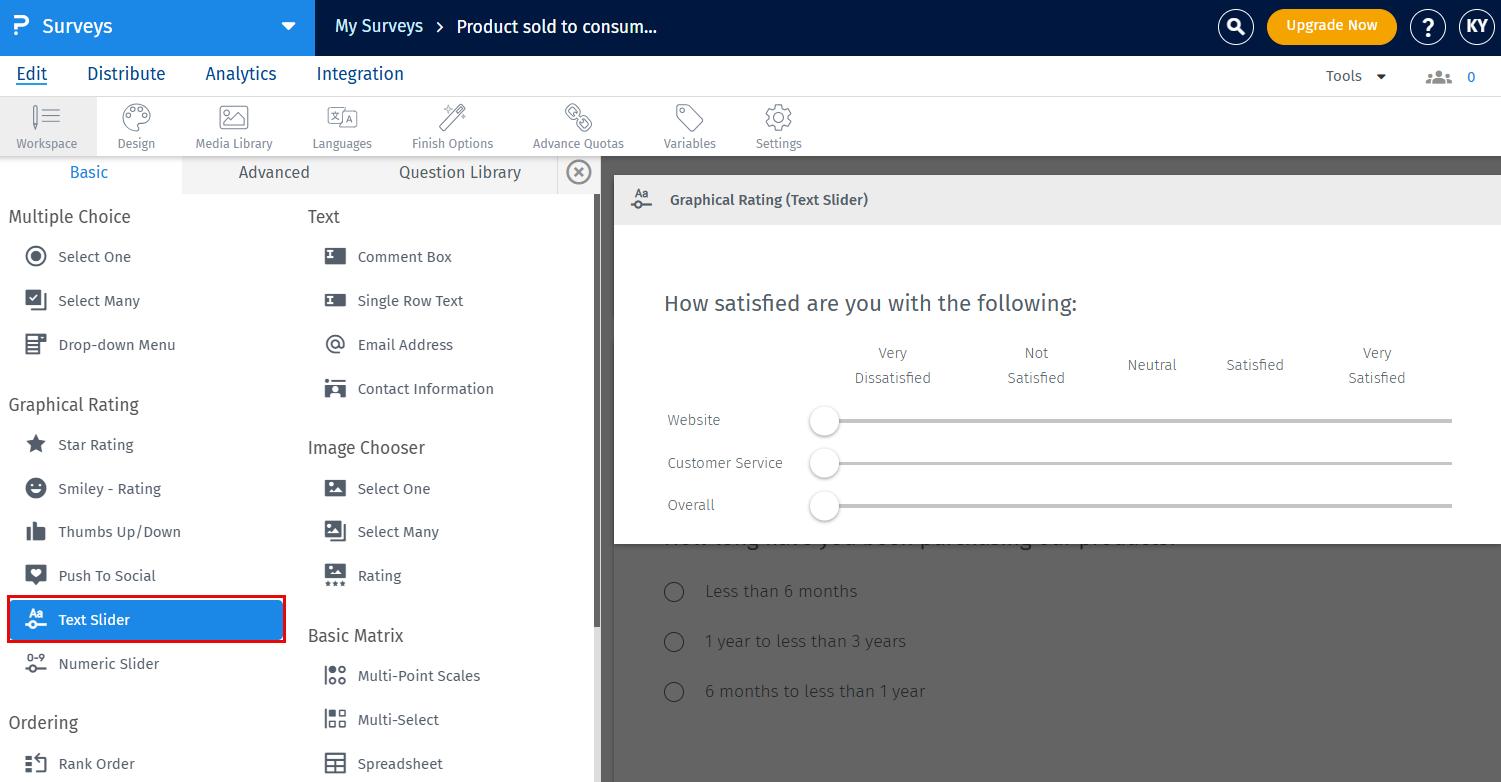Close the question type panel
Screen dimensions: 1501x782
coord(578,171)
